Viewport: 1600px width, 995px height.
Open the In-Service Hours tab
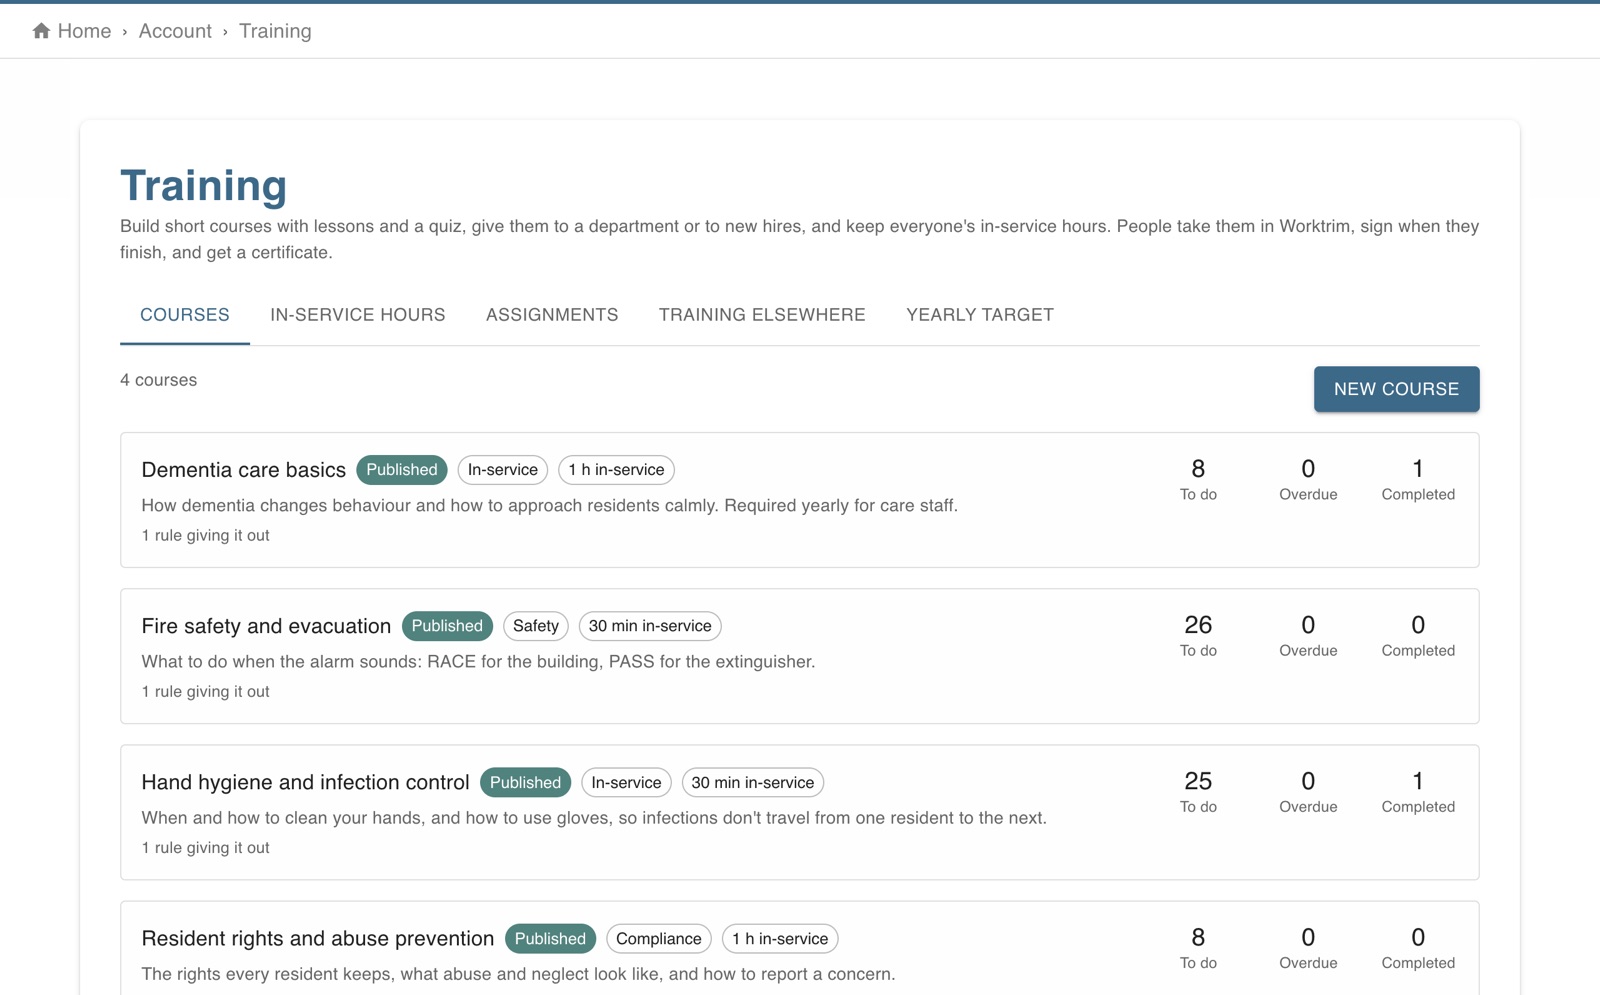click(358, 315)
